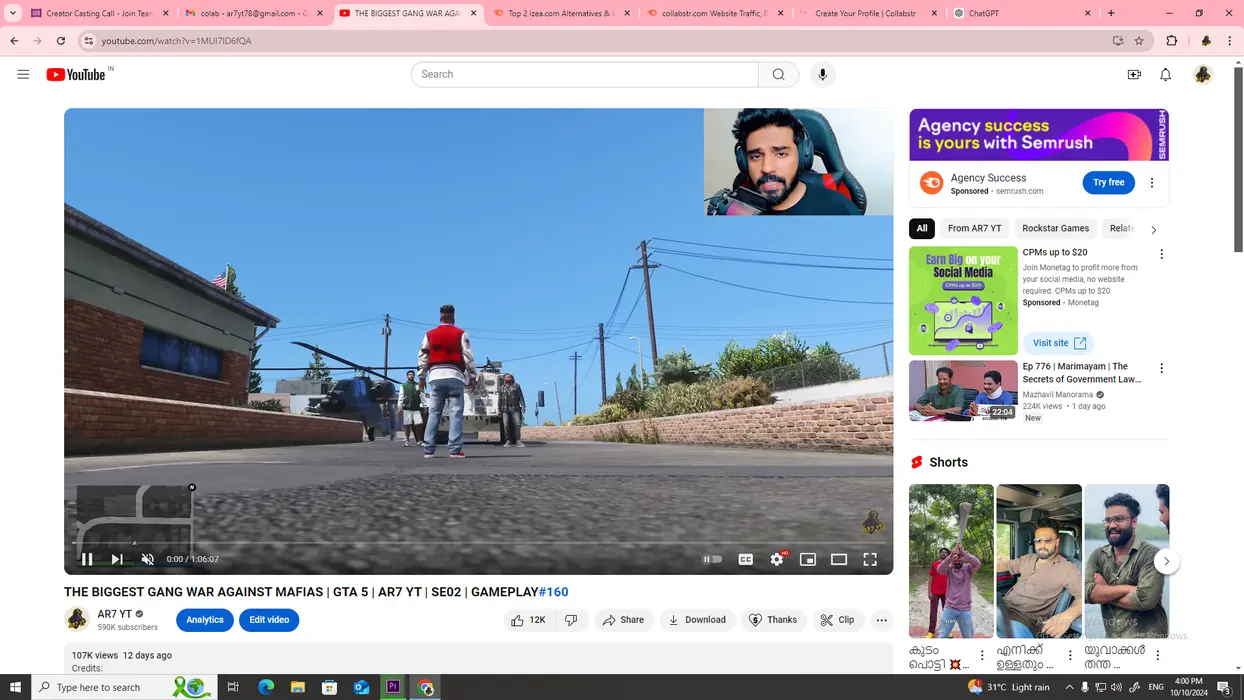Screen dimensions: 1244x700
Task: Toggle closed captions
Action: tap(745, 559)
